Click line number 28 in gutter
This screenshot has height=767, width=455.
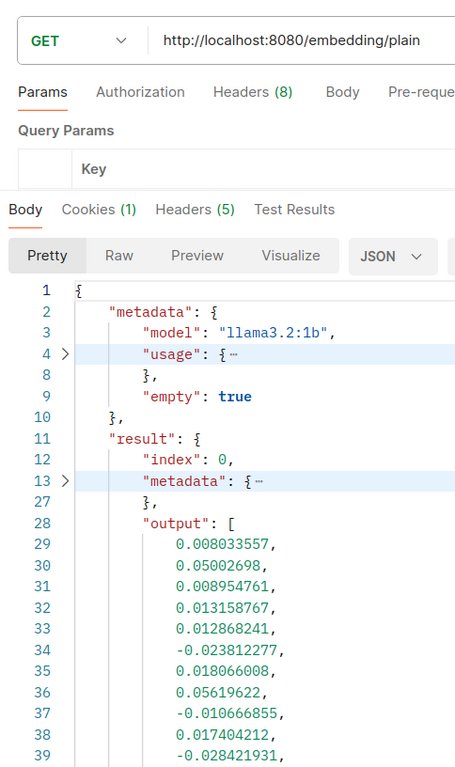[42, 523]
